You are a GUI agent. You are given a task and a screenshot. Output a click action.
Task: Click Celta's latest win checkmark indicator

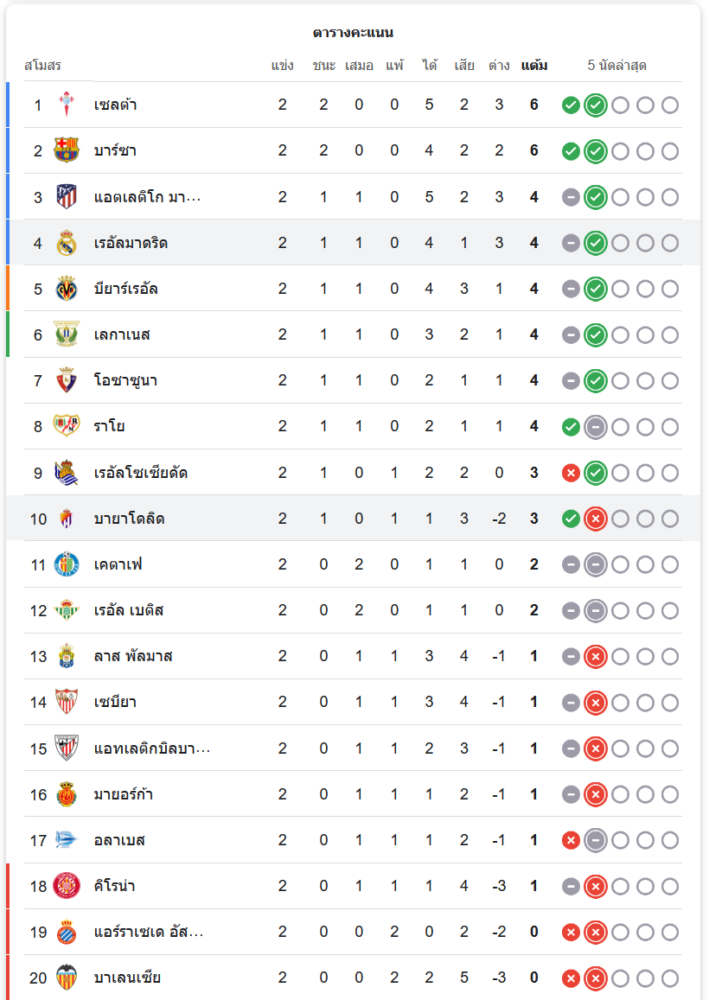click(x=595, y=105)
